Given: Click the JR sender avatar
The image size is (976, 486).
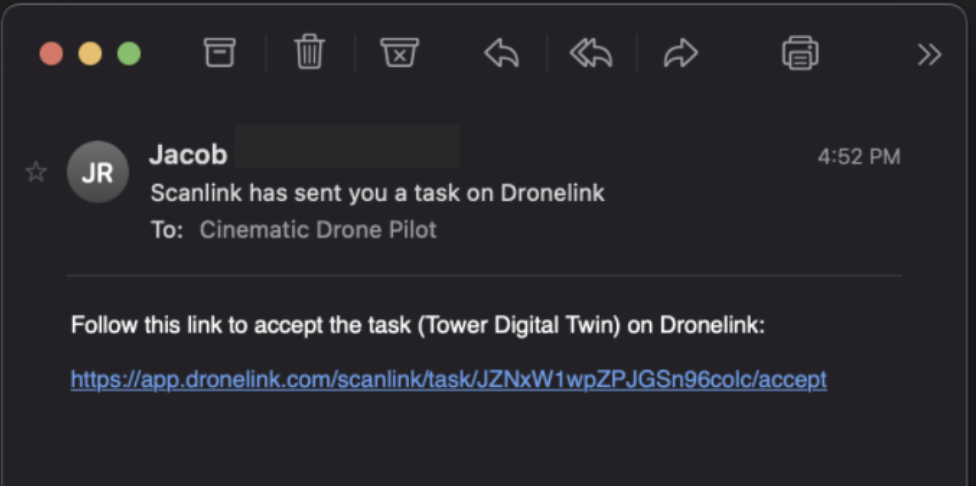Looking at the screenshot, I should pyautogui.click(x=98, y=172).
